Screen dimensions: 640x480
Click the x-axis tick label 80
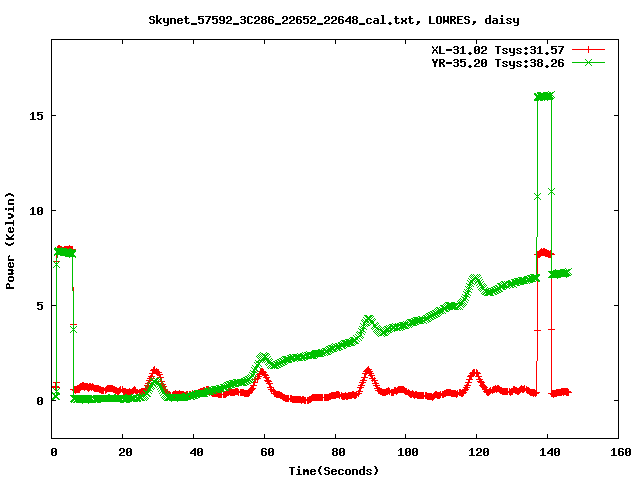tap(338, 452)
